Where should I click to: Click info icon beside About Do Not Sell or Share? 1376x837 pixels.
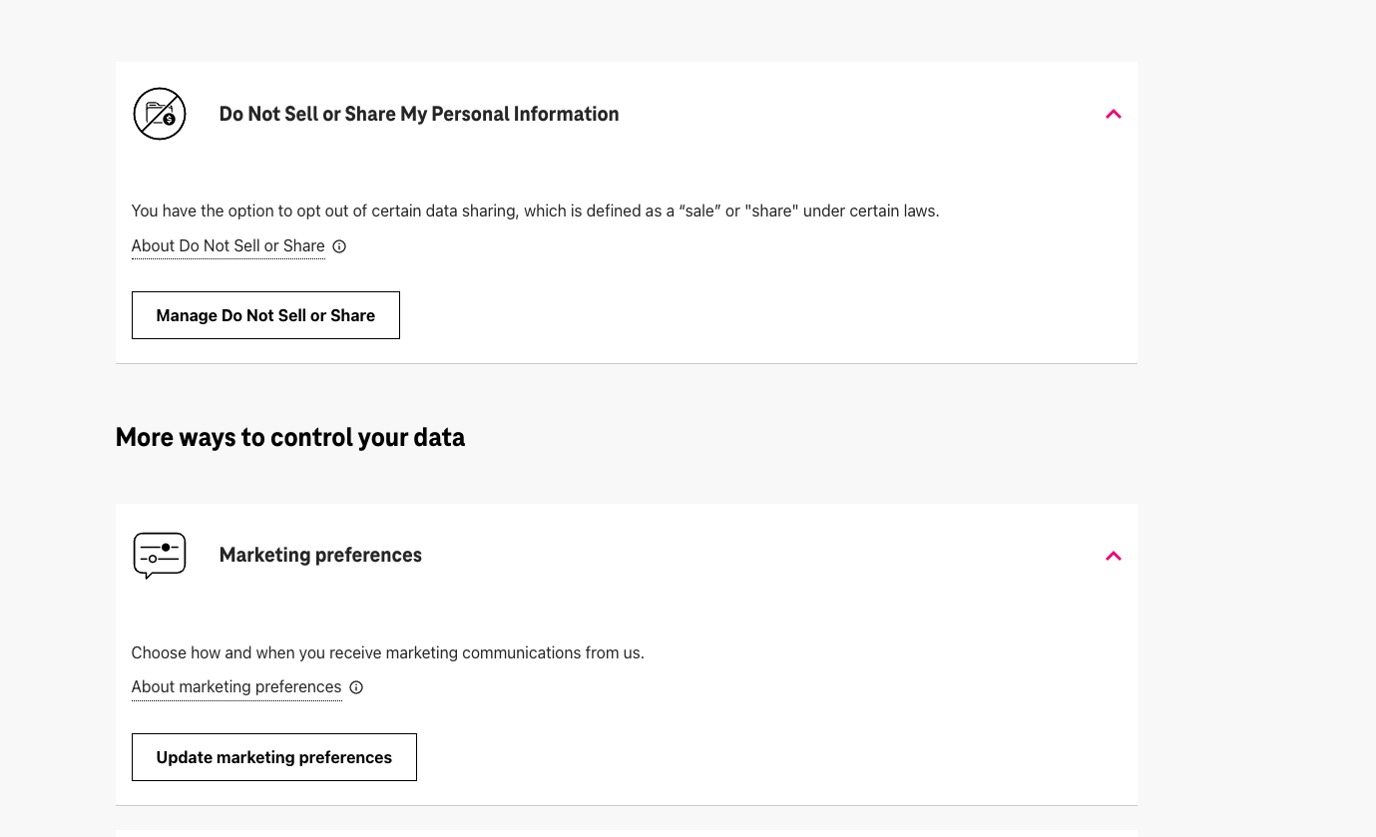pos(339,246)
